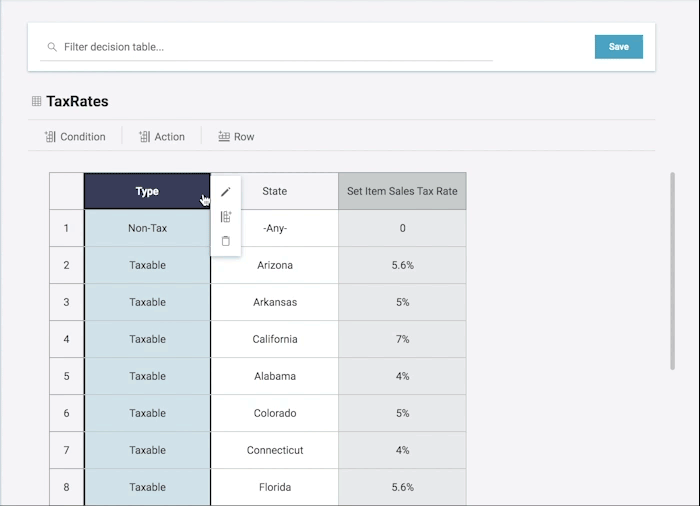This screenshot has width=700, height=506.
Task: Select the State column header
Action: point(274,191)
